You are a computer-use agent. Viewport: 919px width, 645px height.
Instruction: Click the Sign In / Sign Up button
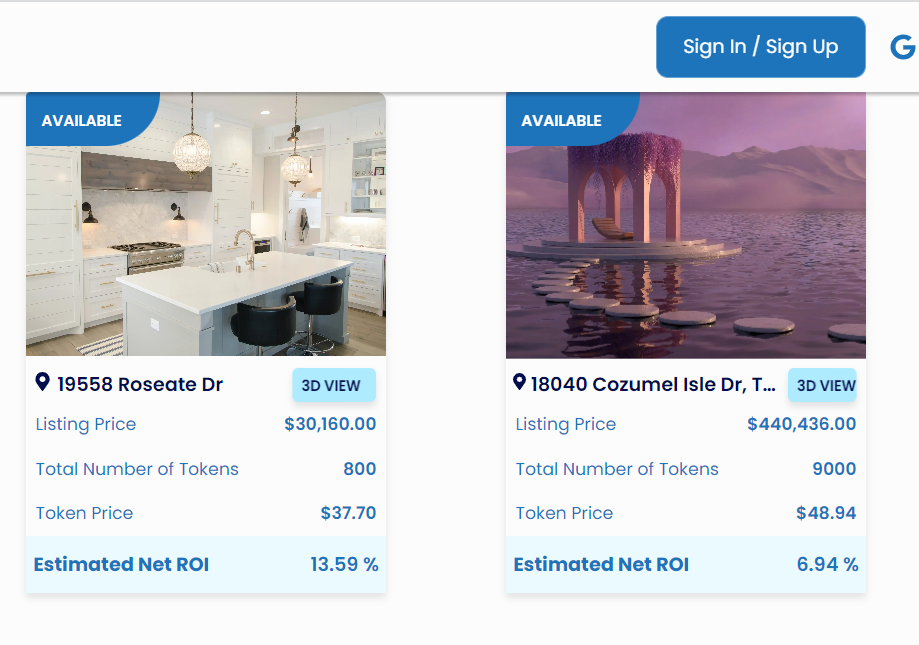pos(760,47)
